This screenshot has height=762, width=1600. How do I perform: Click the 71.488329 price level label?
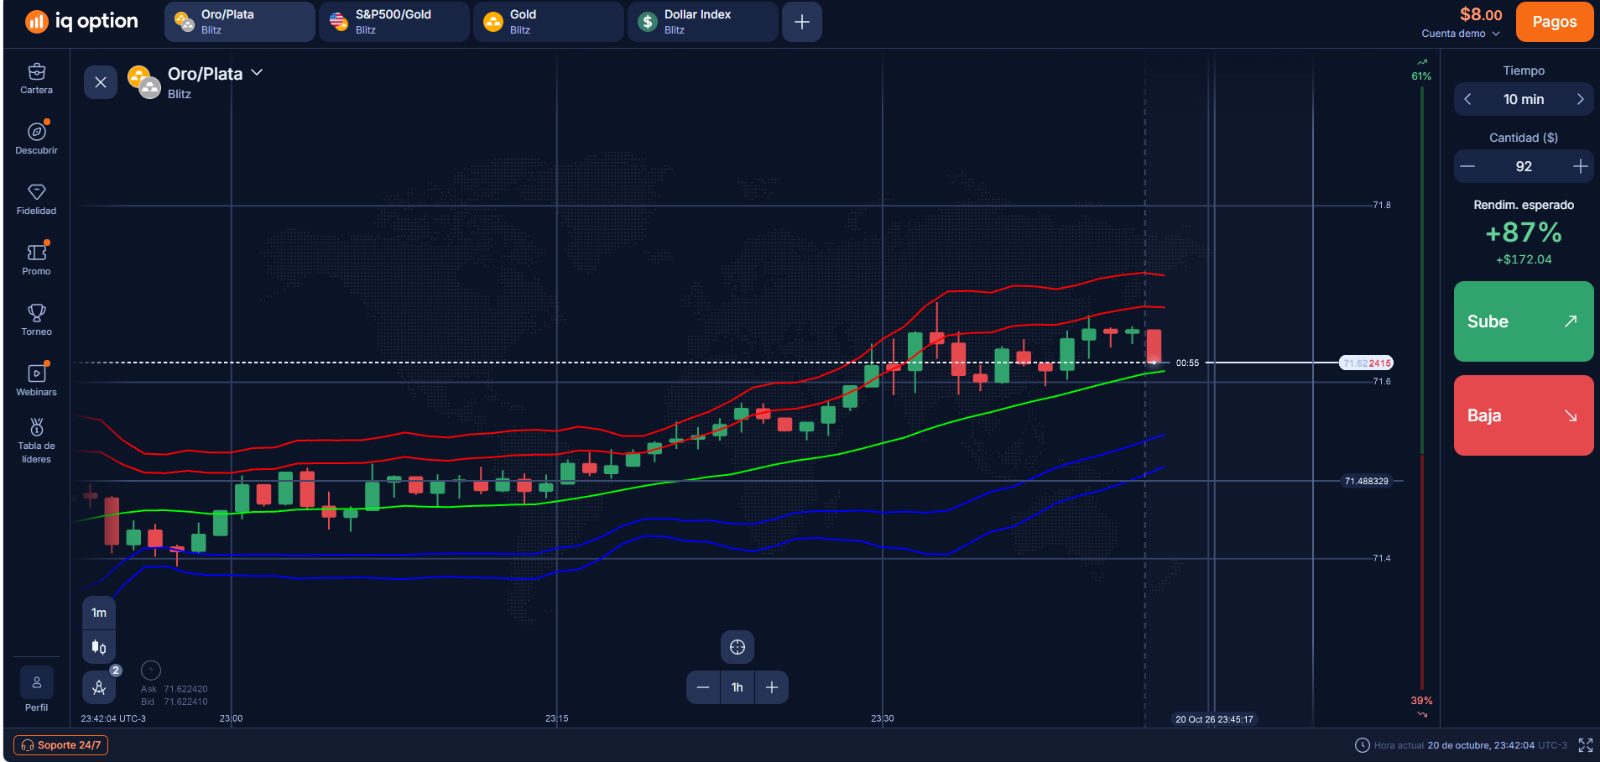[x=1366, y=481]
